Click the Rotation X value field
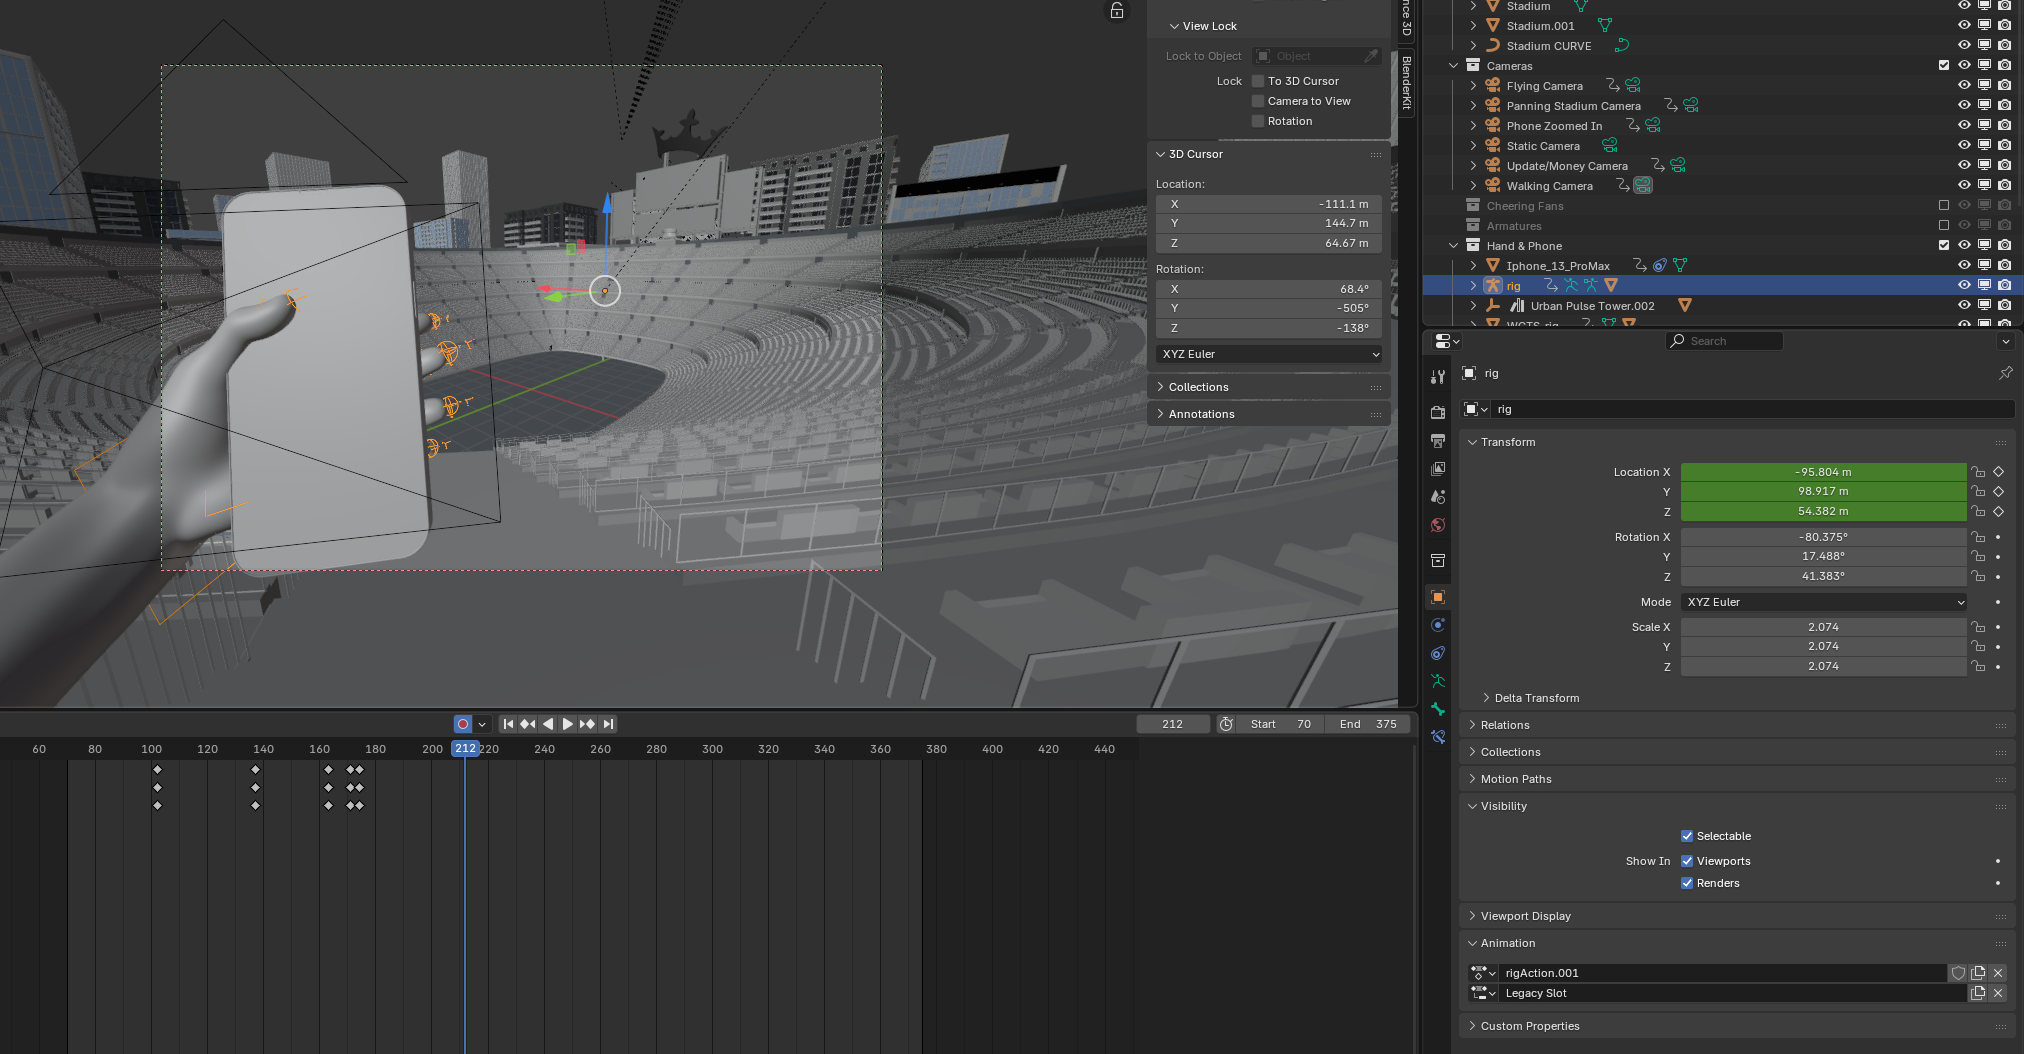Viewport: 2024px width, 1054px height. tap(1822, 537)
